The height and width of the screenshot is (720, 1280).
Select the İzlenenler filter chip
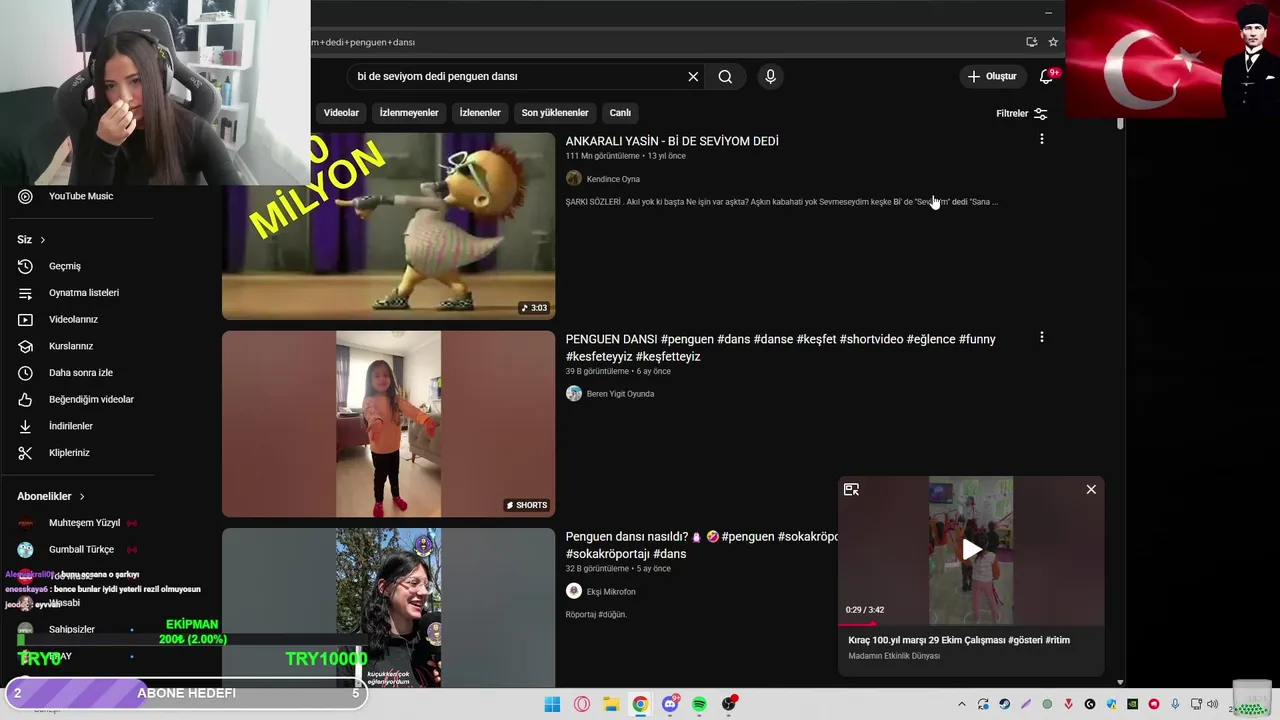click(x=480, y=113)
